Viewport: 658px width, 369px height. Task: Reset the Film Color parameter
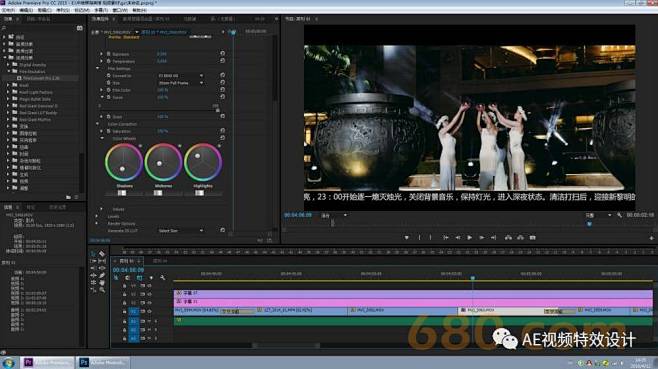222,89
